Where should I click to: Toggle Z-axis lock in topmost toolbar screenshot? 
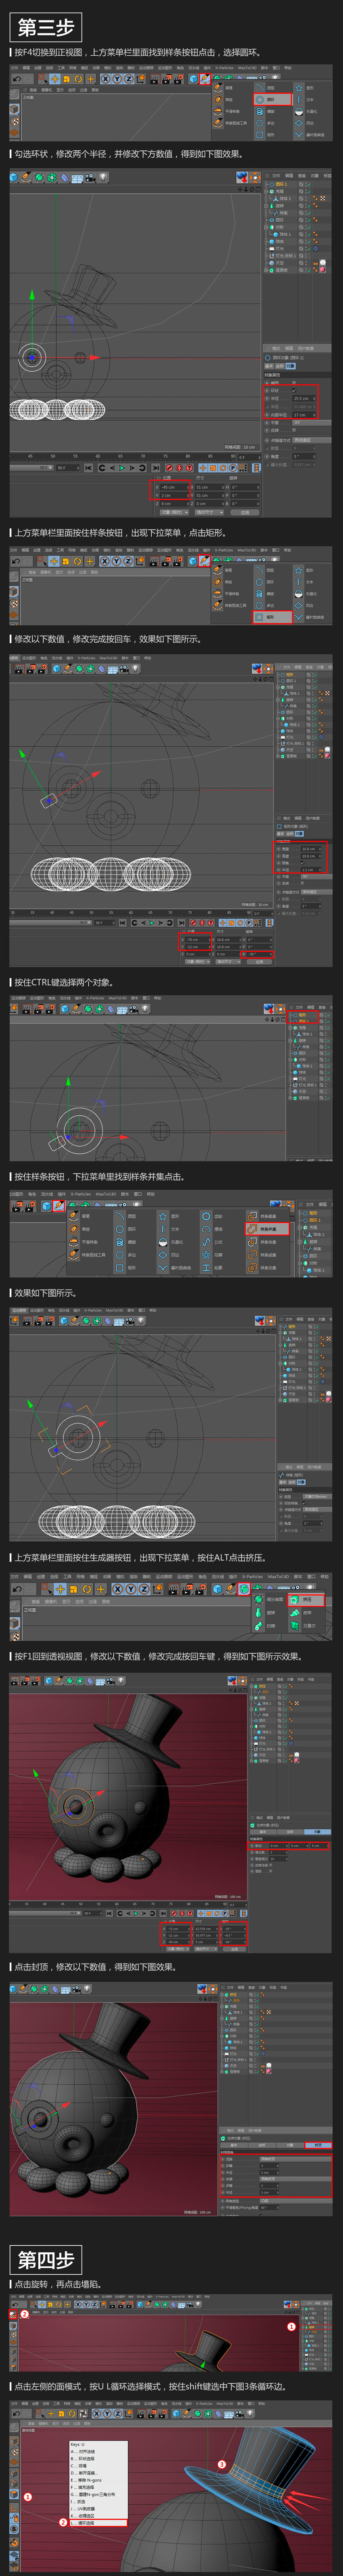pos(128,79)
